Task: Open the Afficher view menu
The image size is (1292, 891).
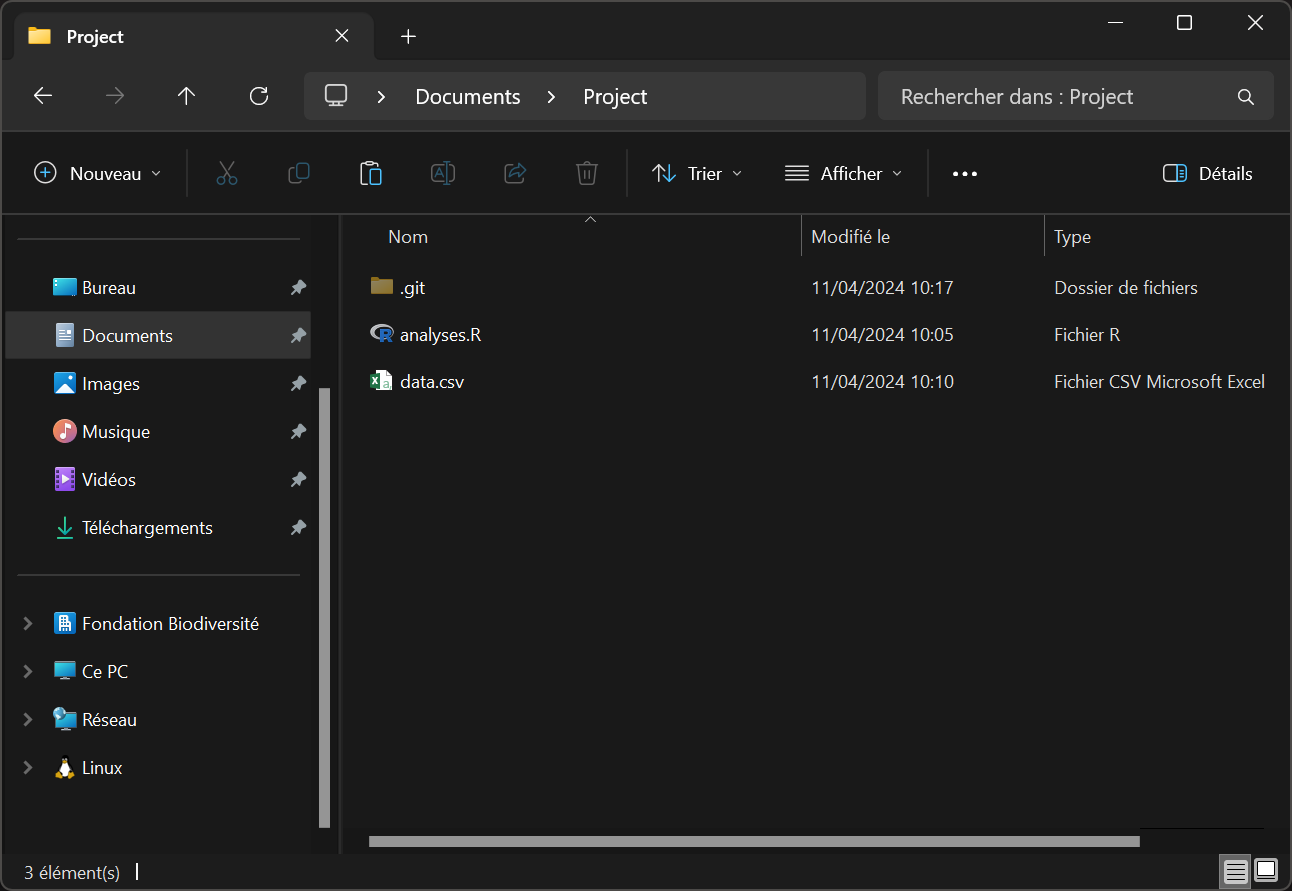Action: (x=843, y=173)
